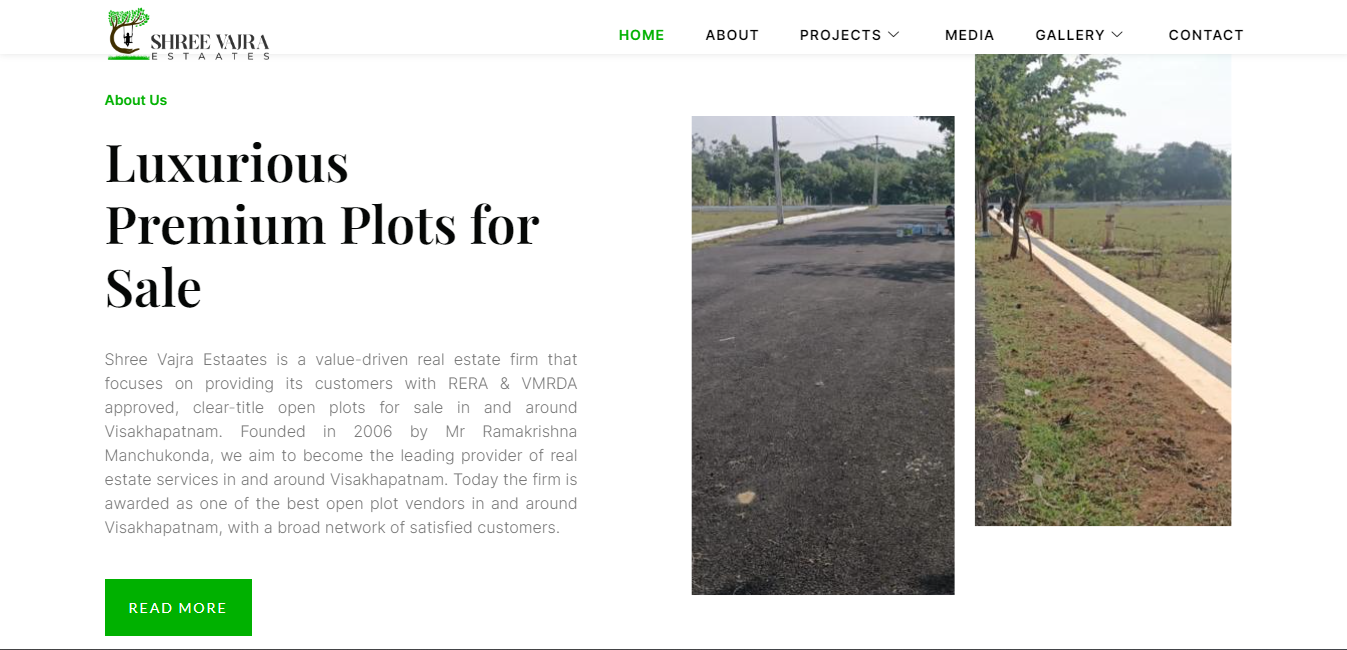This screenshot has width=1347, height=650.
Task: Open the MEDIA nav link
Action: (970, 35)
